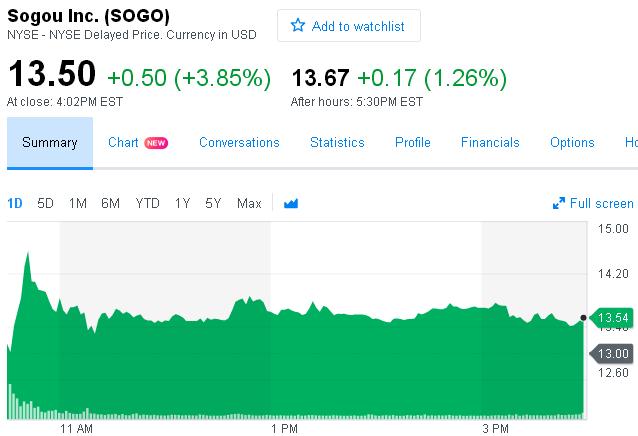The width and height of the screenshot is (638, 436).
Task: Display the Max time range
Action: 249,203
